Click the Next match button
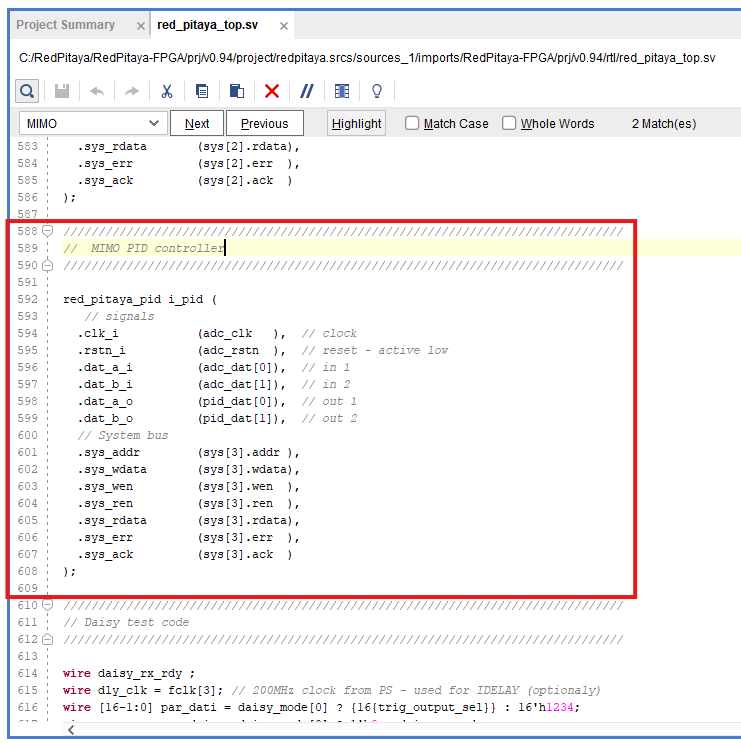741x743 pixels. (197, 123)
